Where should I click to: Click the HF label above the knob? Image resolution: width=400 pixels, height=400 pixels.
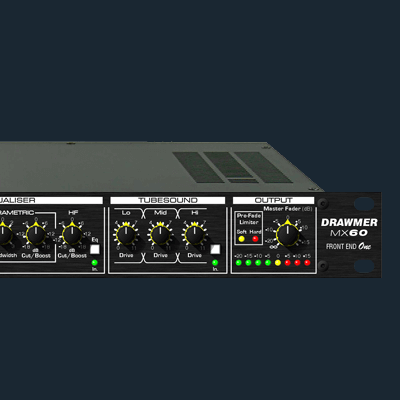(73, 212)
